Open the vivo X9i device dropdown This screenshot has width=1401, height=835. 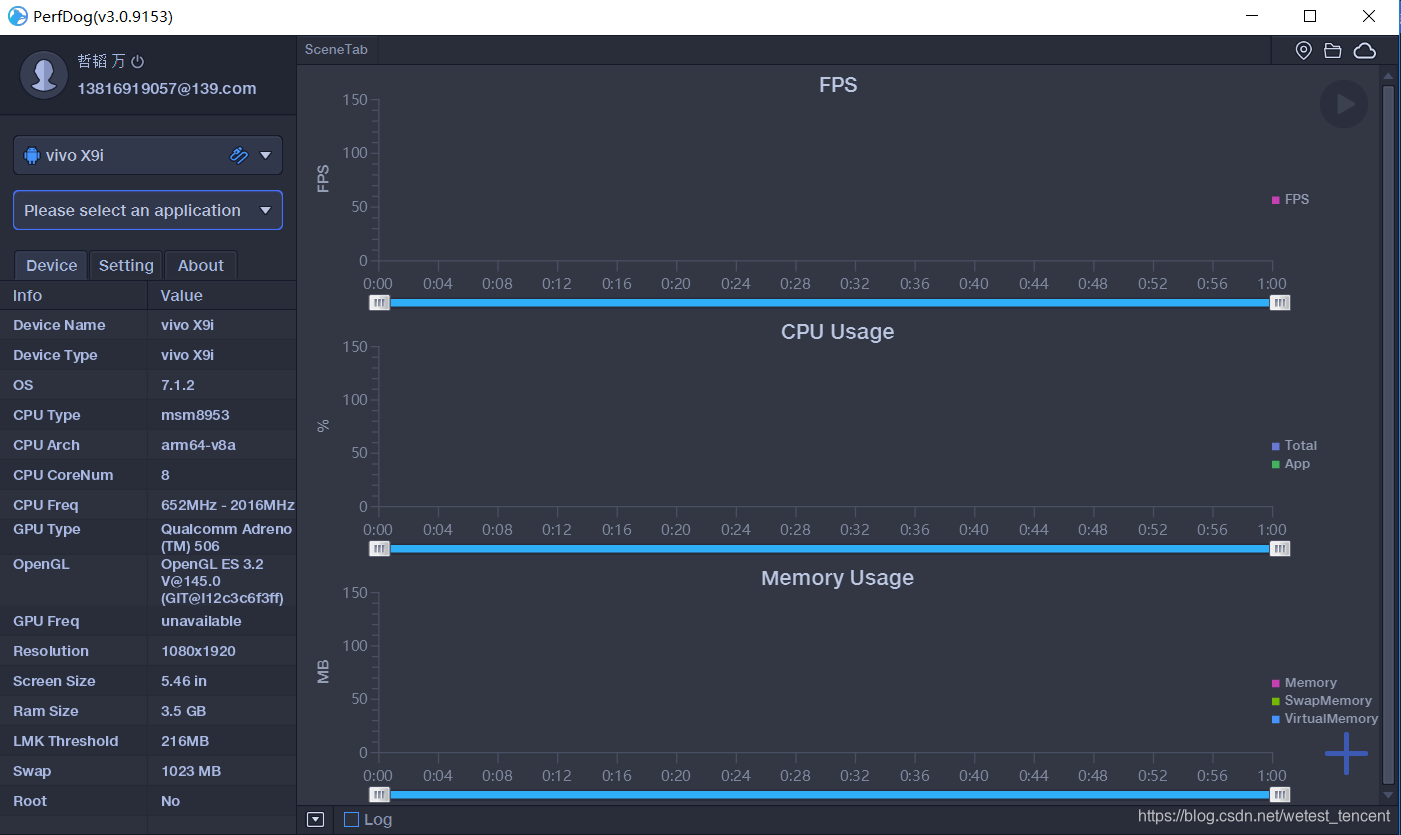148,155
